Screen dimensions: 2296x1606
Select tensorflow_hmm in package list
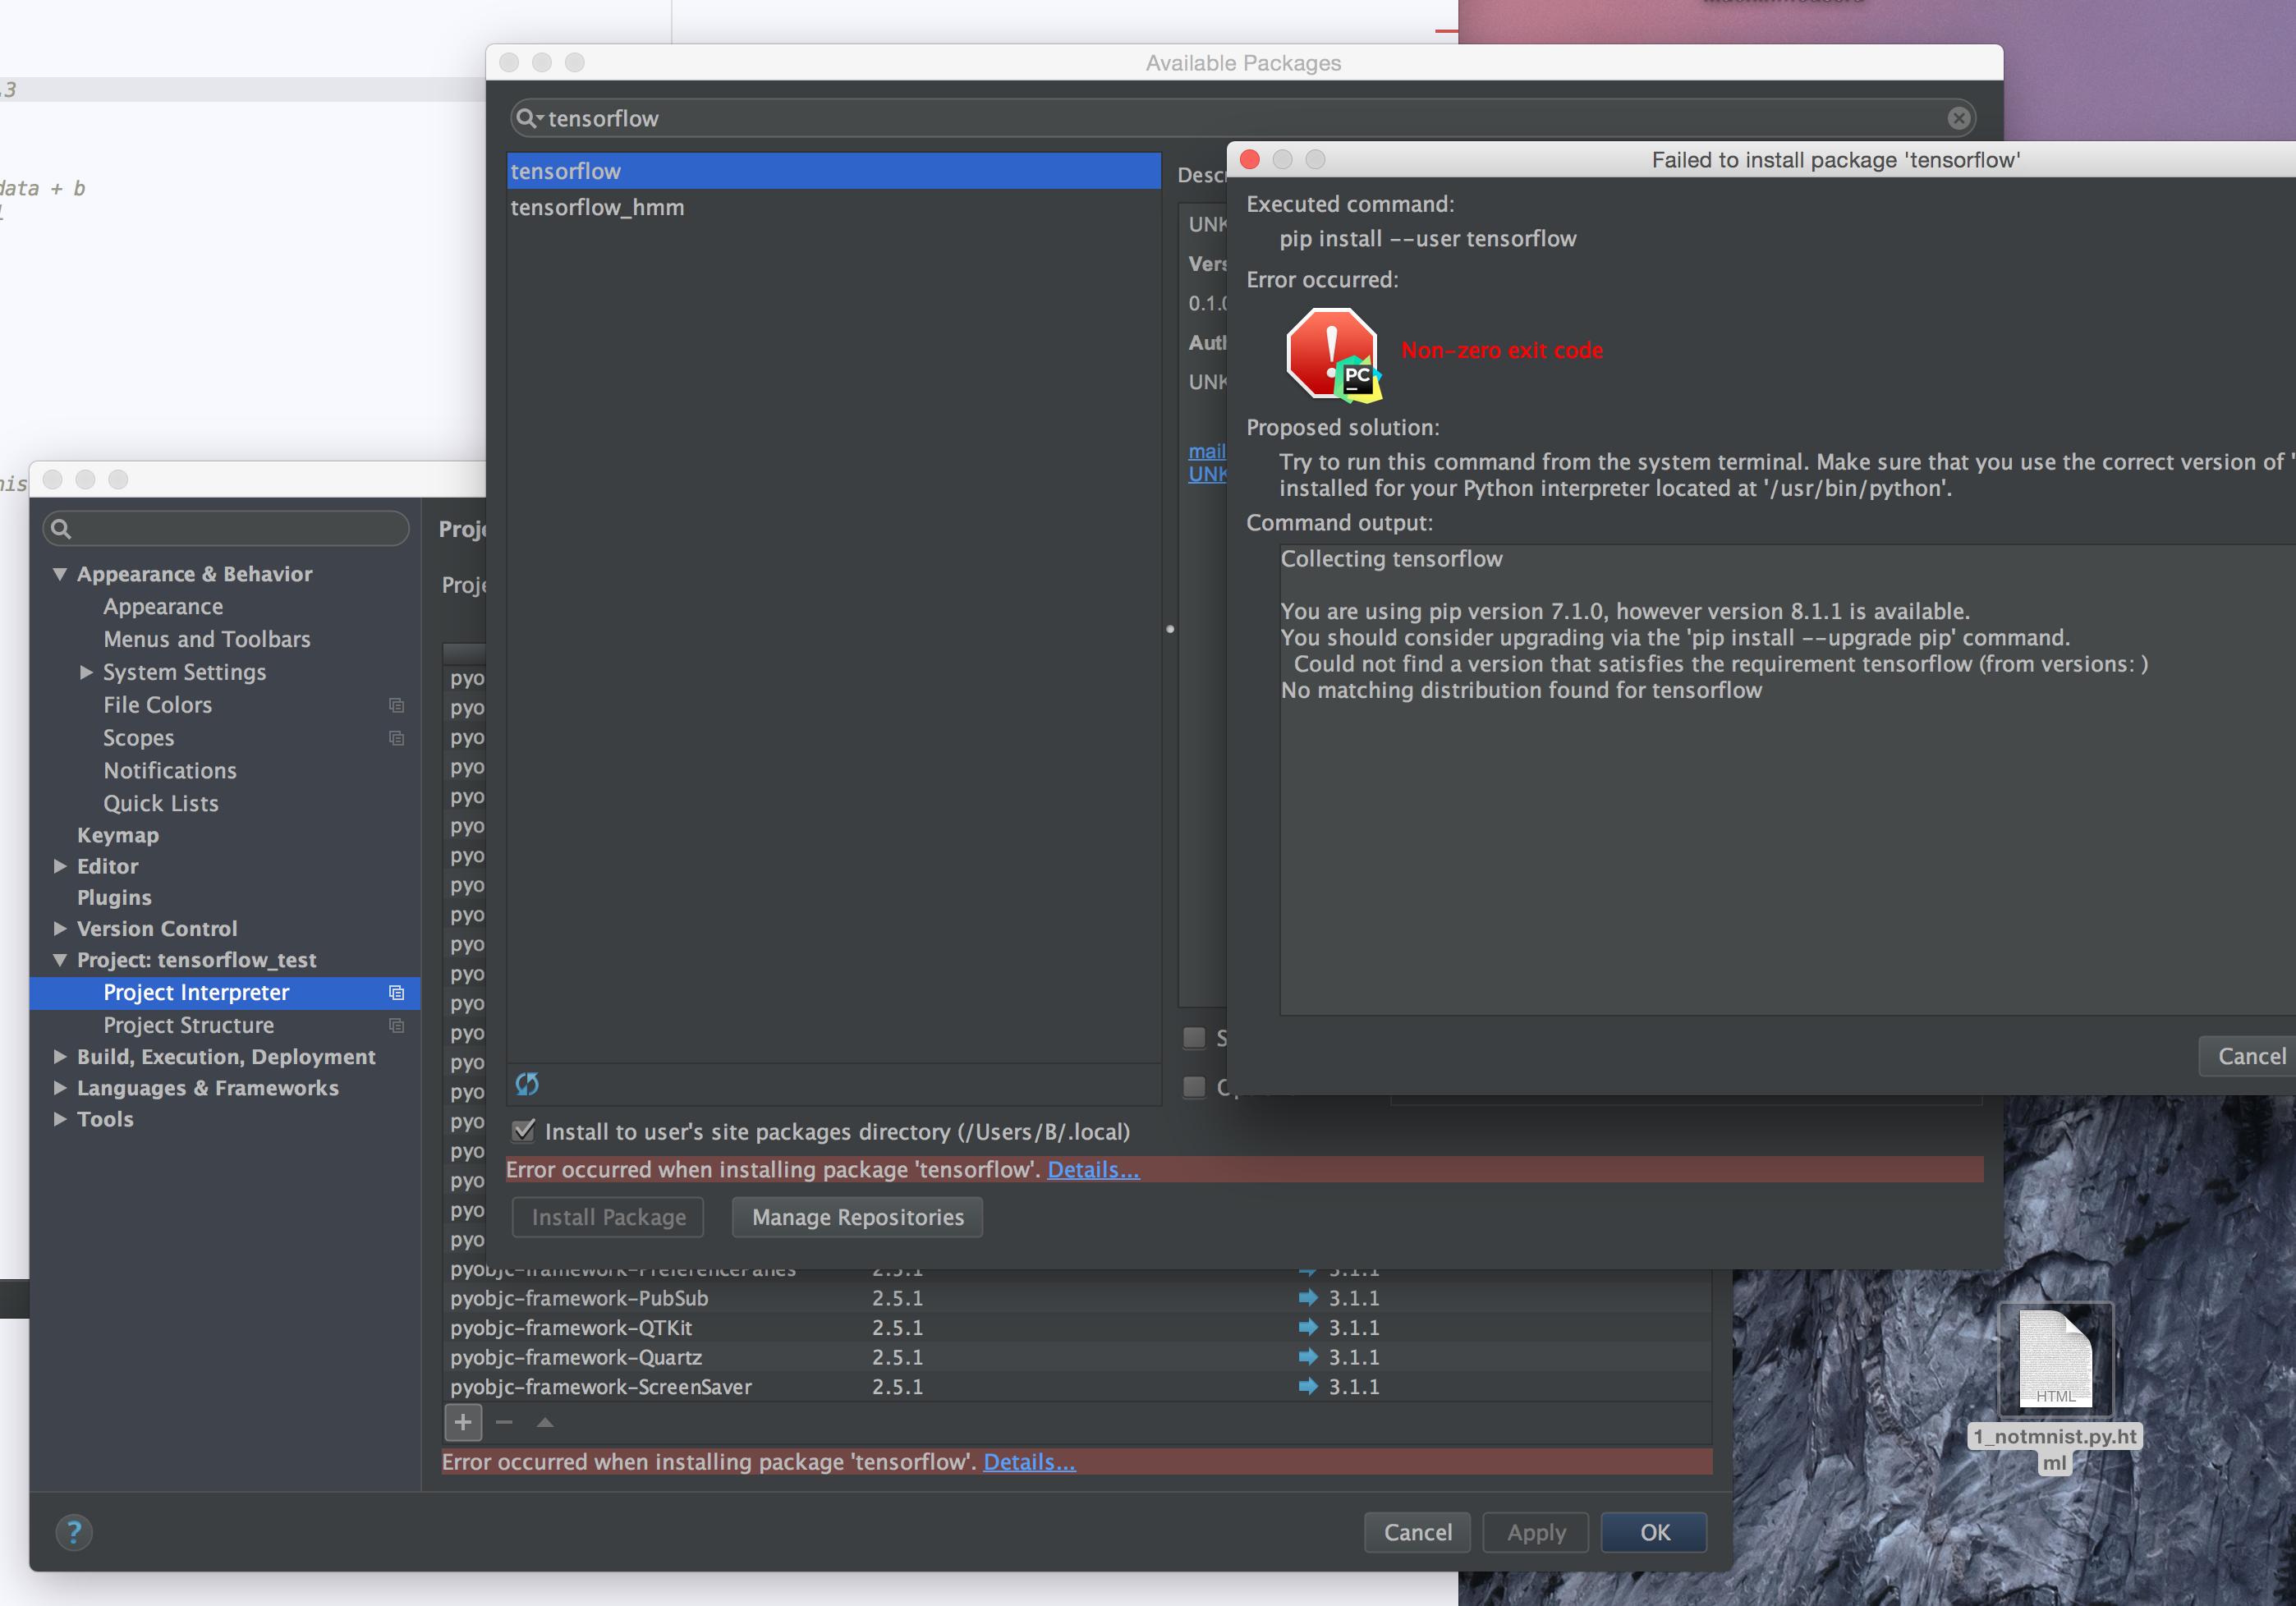pyautogui.click(x=597, y=207)
